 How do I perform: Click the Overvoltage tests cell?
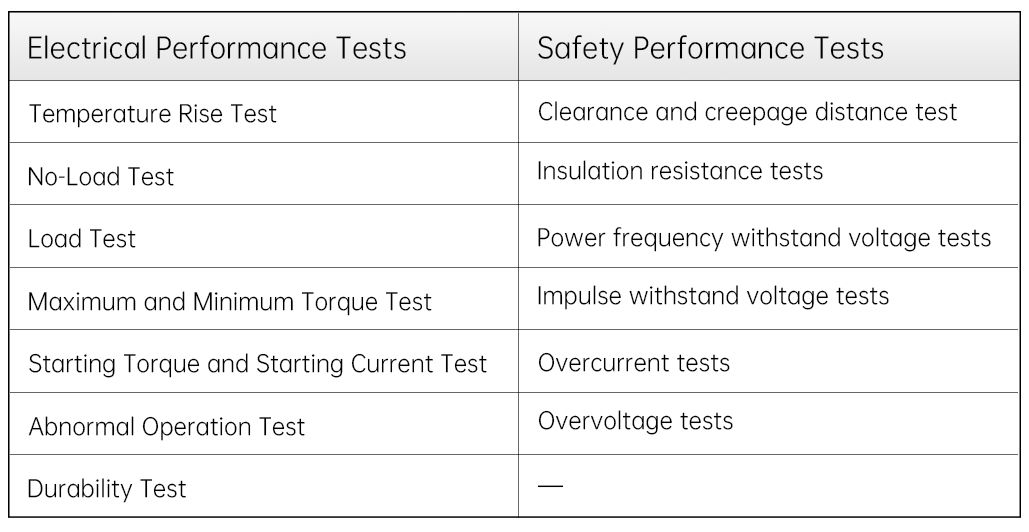[635, 421]
